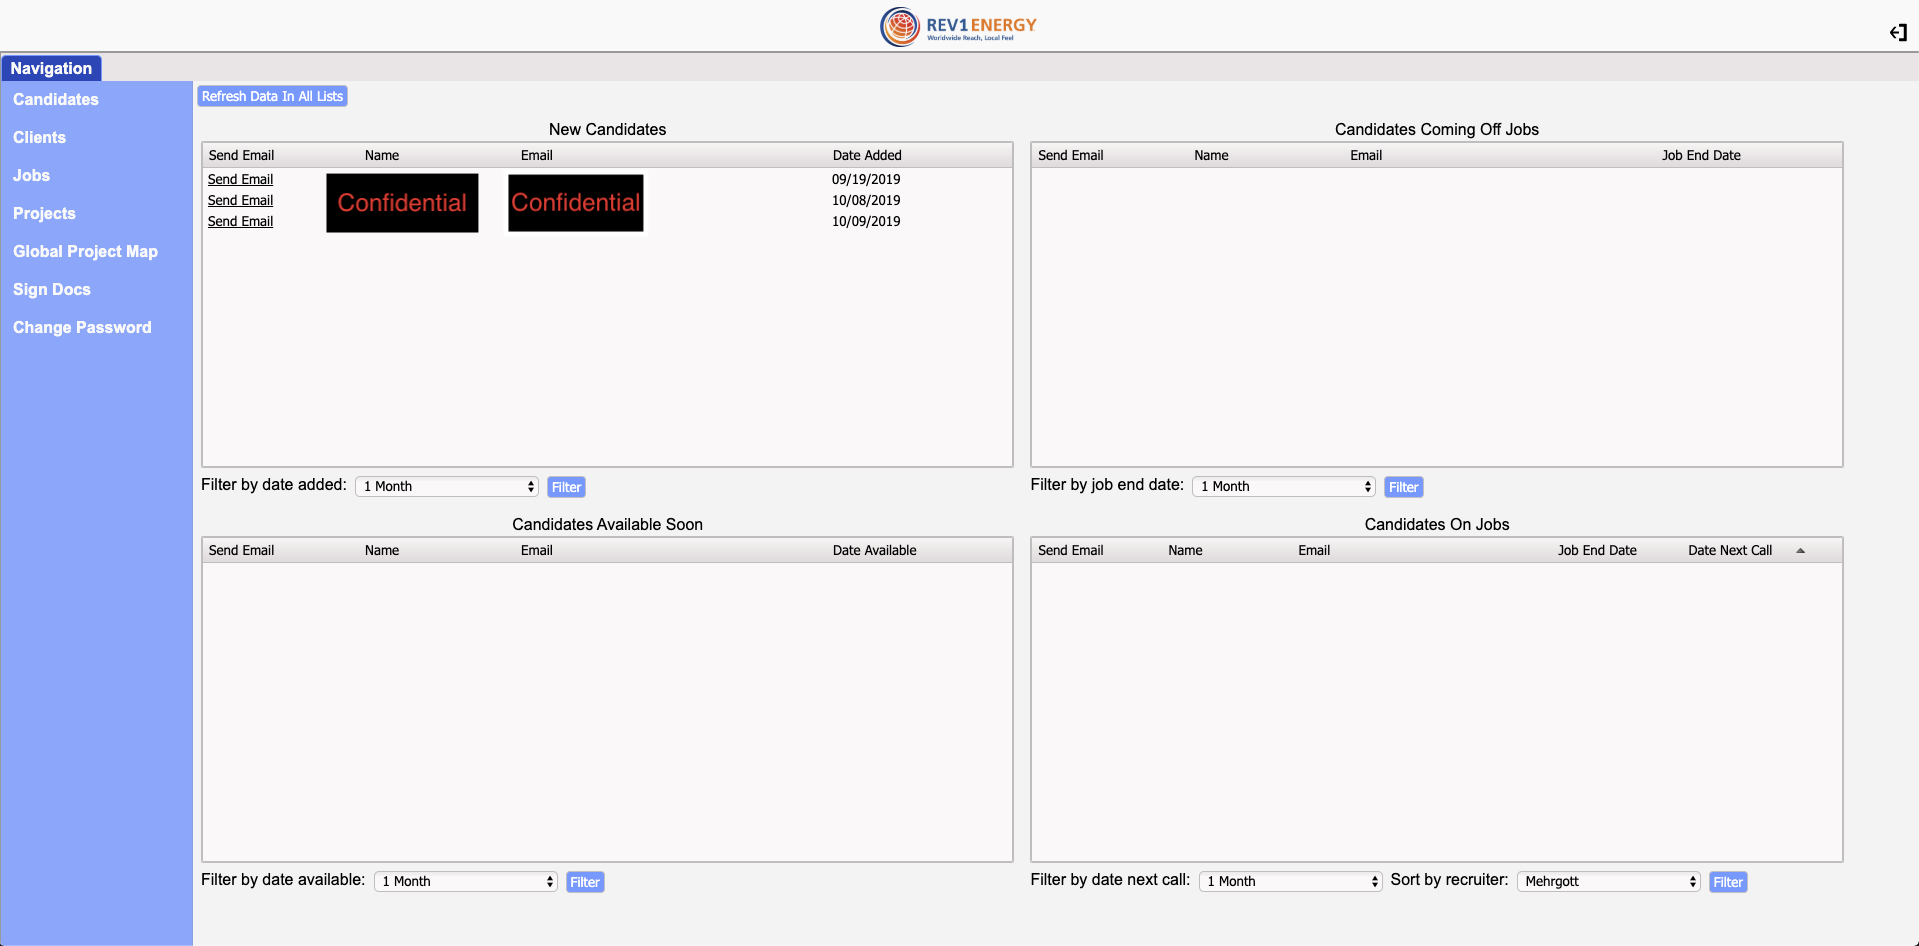Click the logout icon at top right
The width and height of the screenshot is (1919, 946).
tap(1898, 33)
